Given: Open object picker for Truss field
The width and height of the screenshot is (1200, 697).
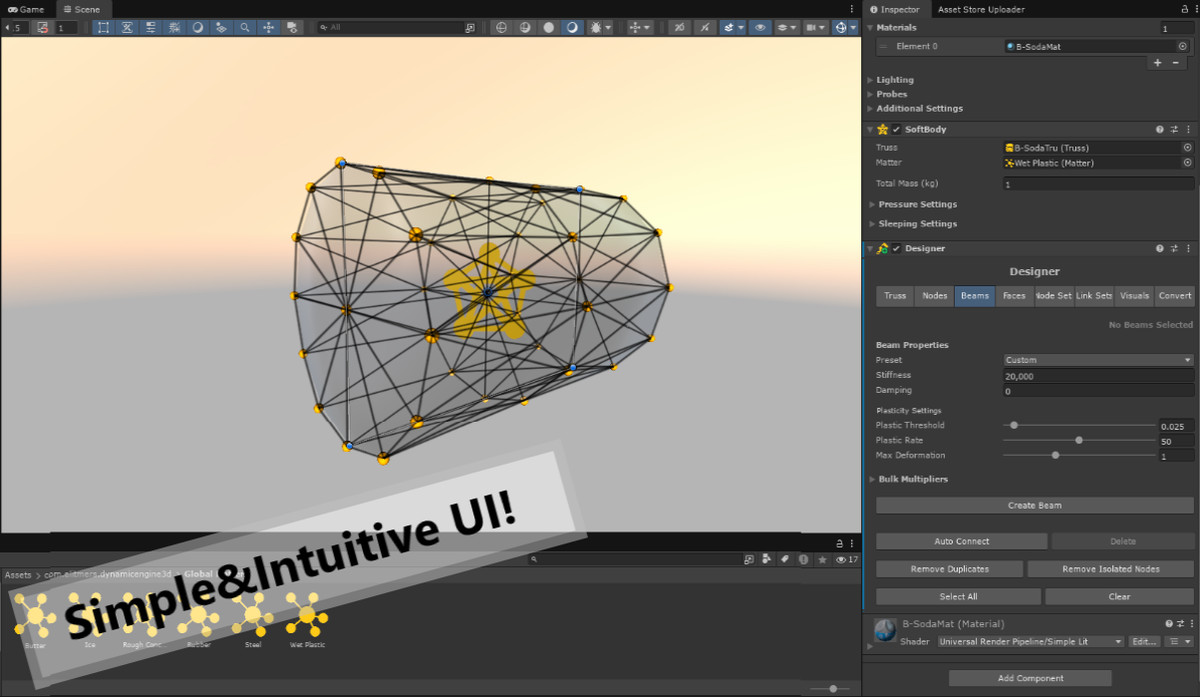Looking at the screenshot, I should click(1187, 147).
